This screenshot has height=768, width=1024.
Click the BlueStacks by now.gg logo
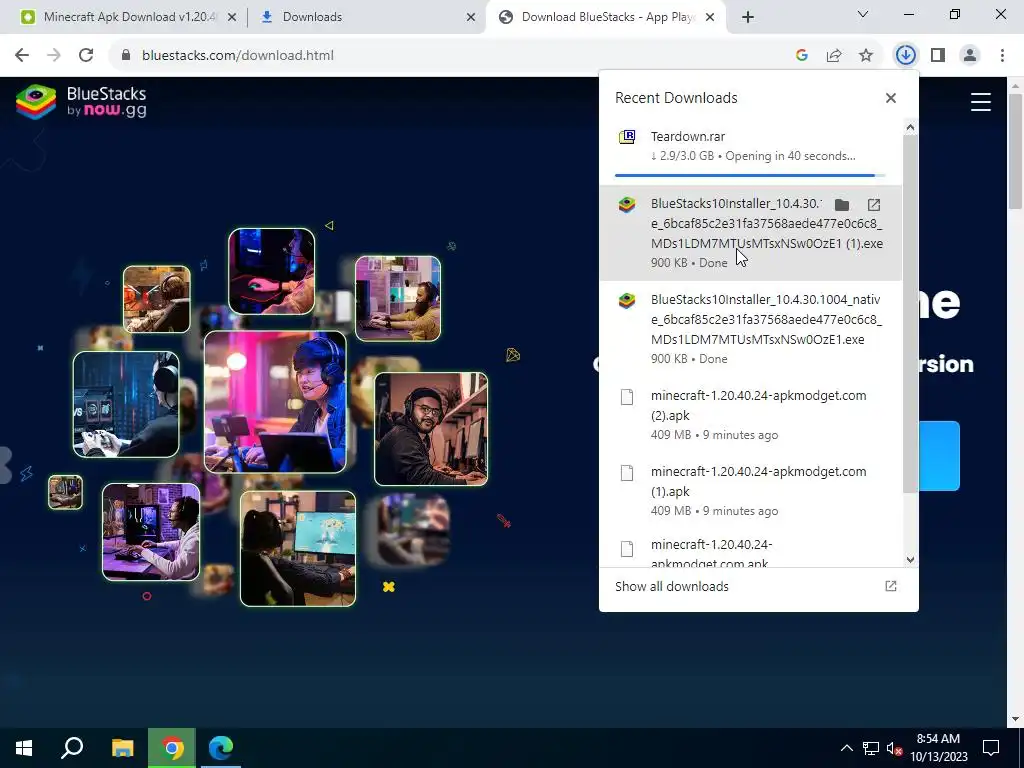point(82,102)
